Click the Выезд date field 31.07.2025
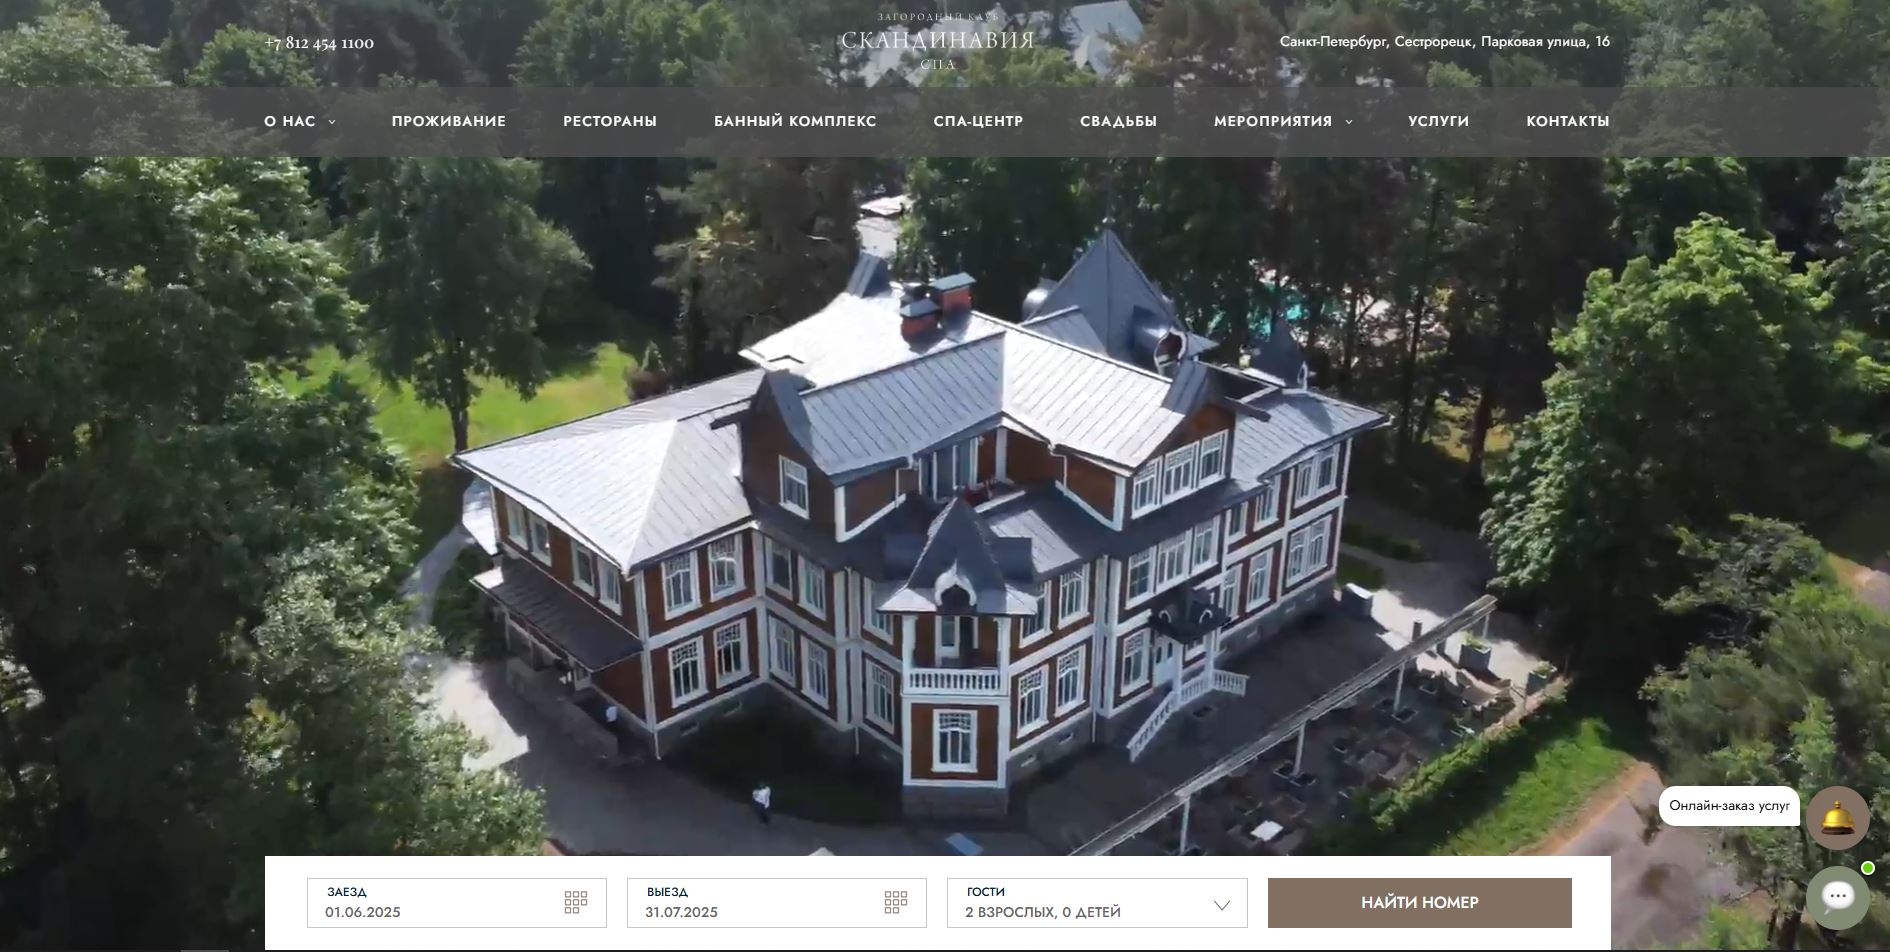The height and width of the screenshot is (952, 1890). tap(777, 903)
